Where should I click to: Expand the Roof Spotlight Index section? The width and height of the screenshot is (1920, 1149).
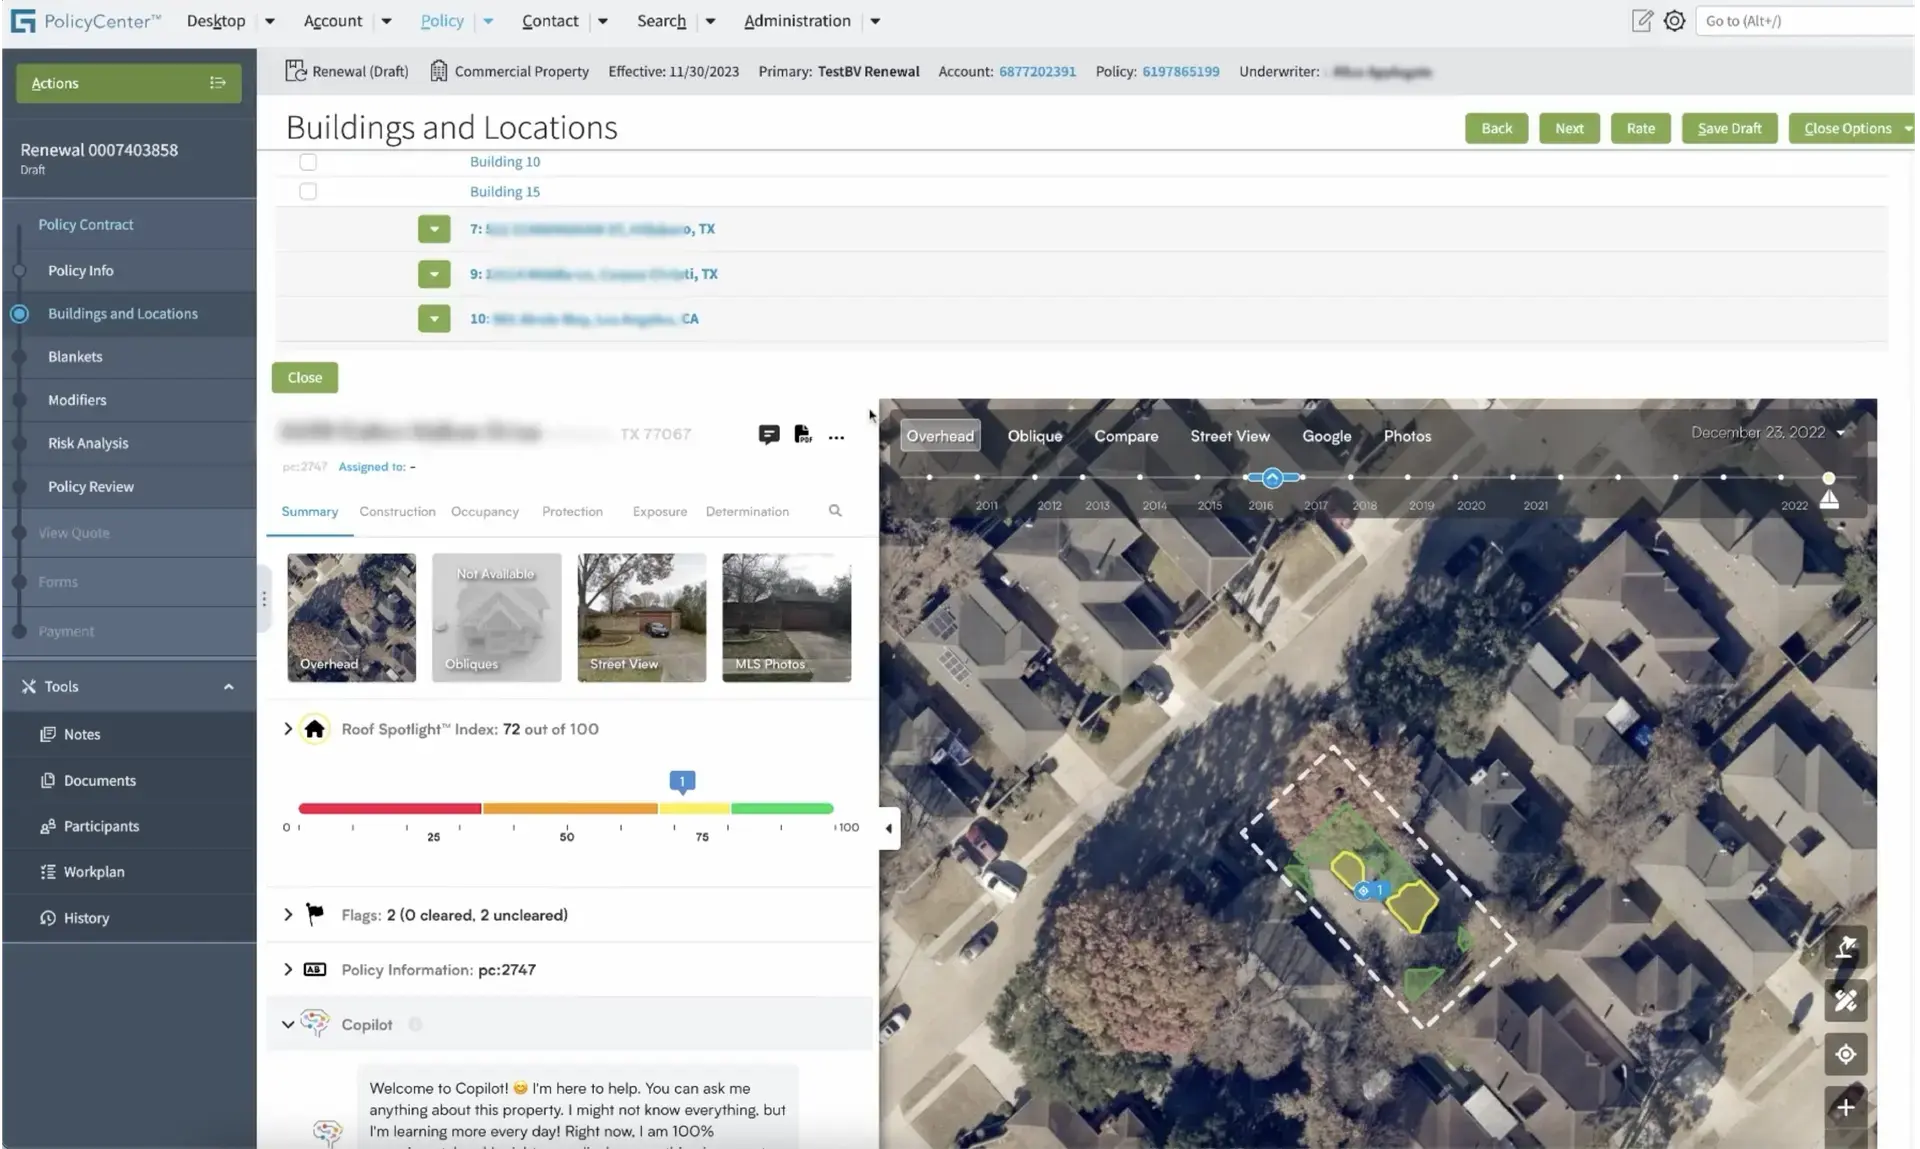tap(288, 729)
